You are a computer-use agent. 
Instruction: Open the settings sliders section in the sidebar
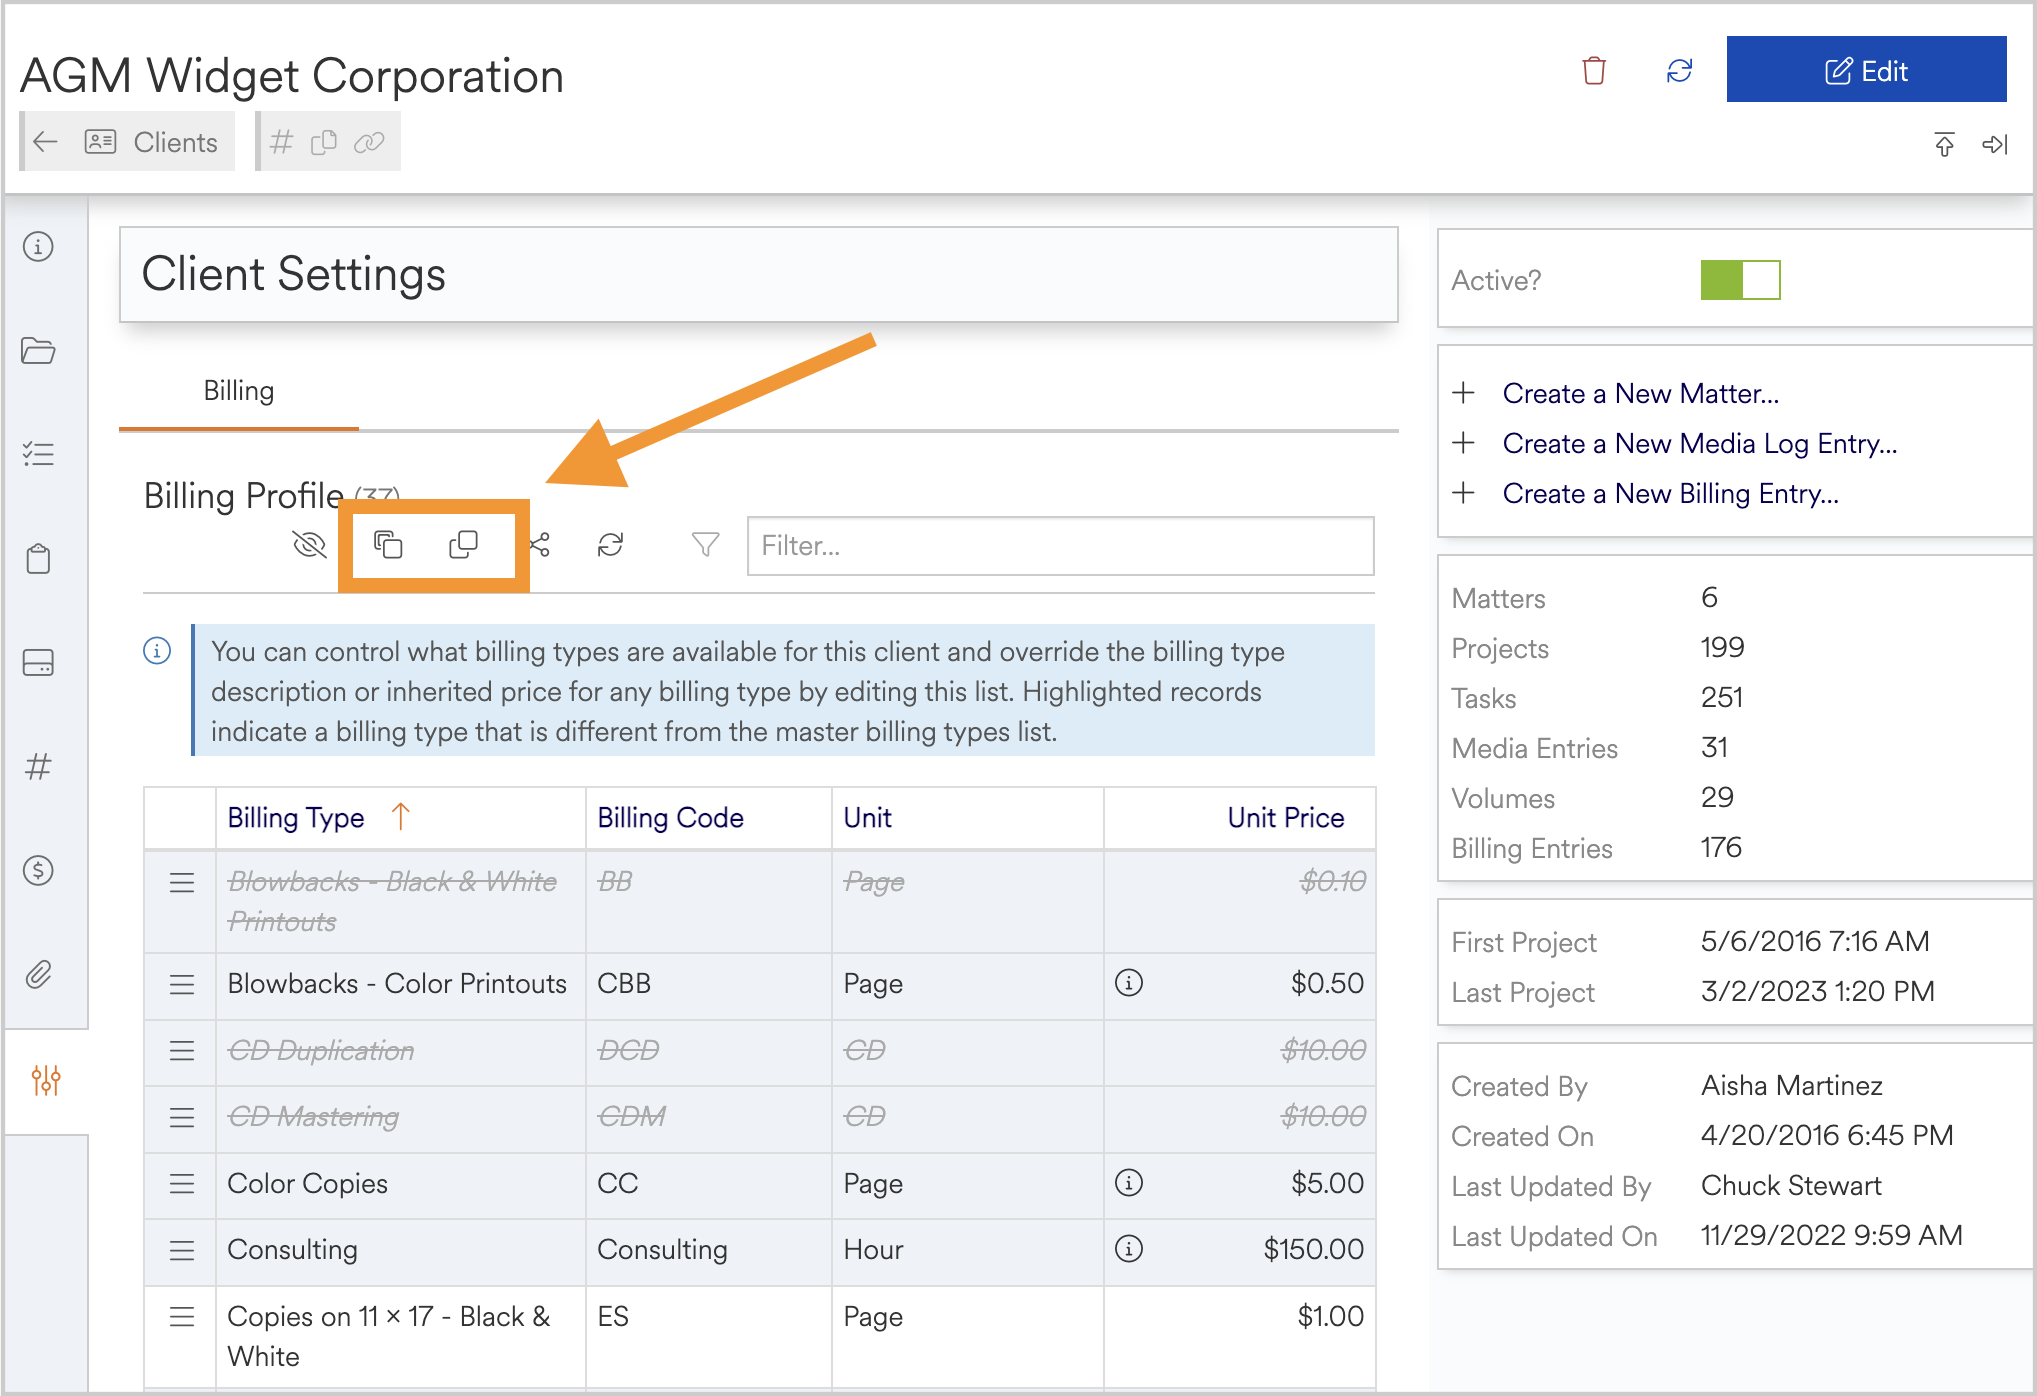(x=46, y=1080)
